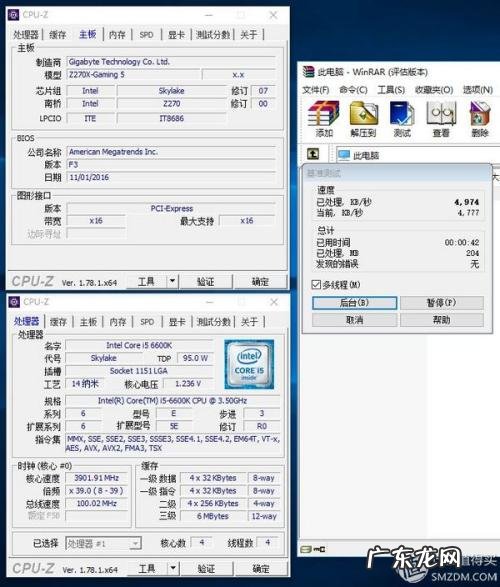Click 确定 button in lower CPU-Z window
The height and width of the screenshot is (587, 500).
261,569
